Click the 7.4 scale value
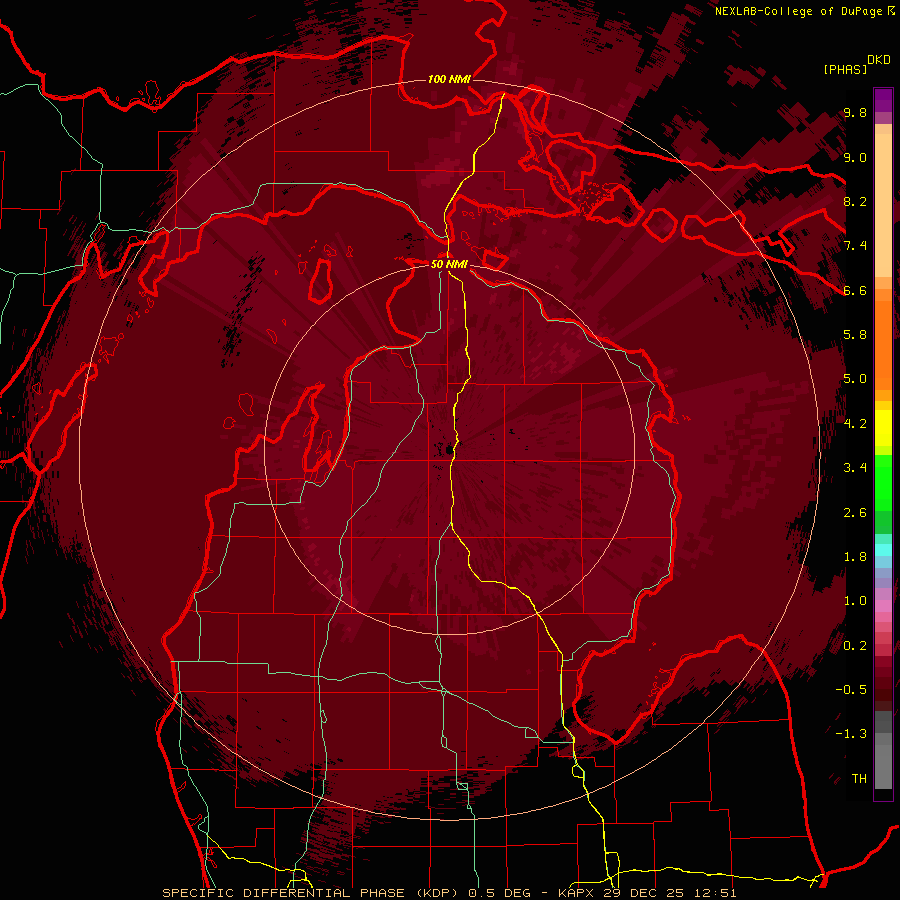Screen dimensions: 900x900 (x=855, y=246)
